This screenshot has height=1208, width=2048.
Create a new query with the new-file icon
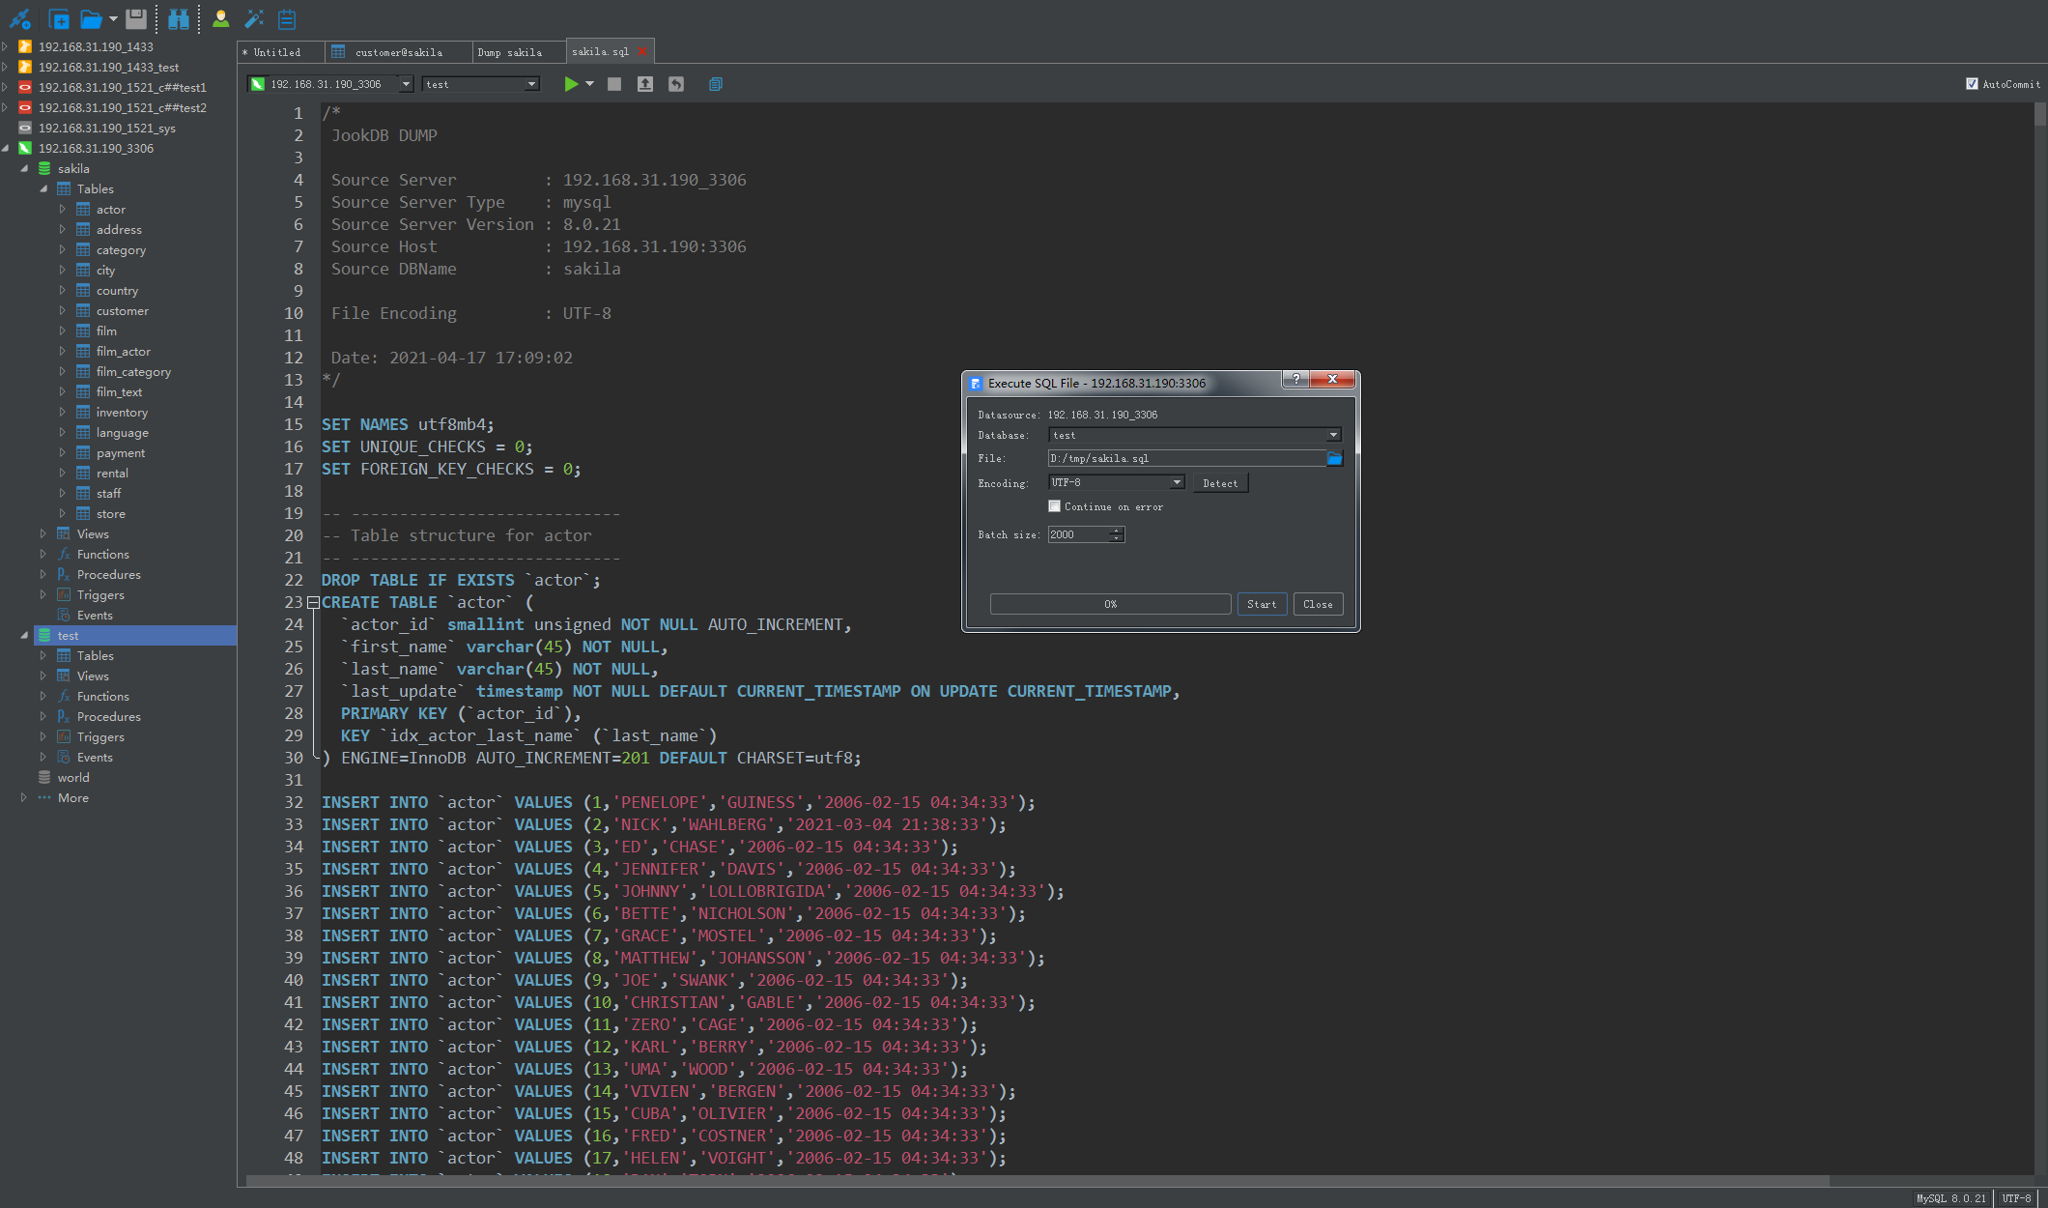coord(60,19)
